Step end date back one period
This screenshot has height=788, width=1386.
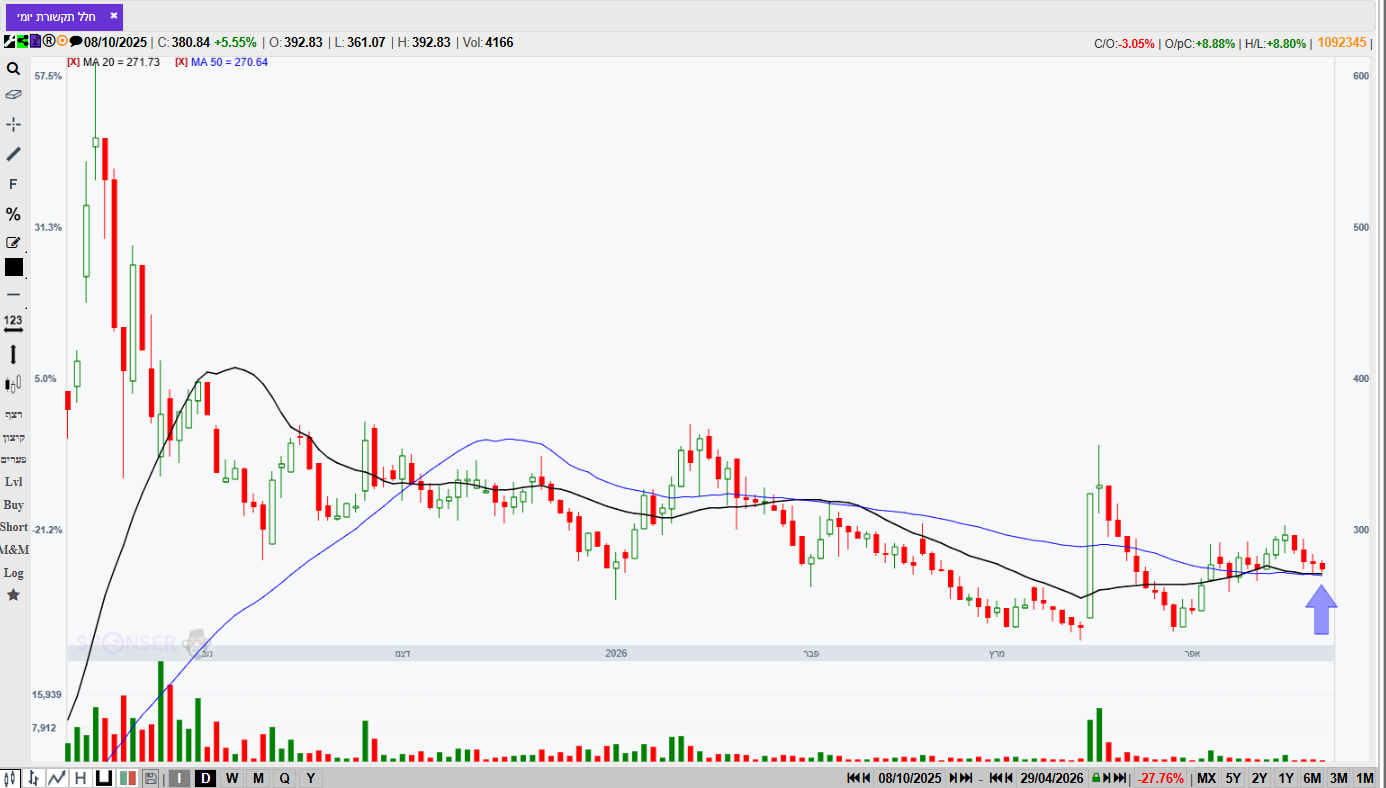[x=1008, y=778]
